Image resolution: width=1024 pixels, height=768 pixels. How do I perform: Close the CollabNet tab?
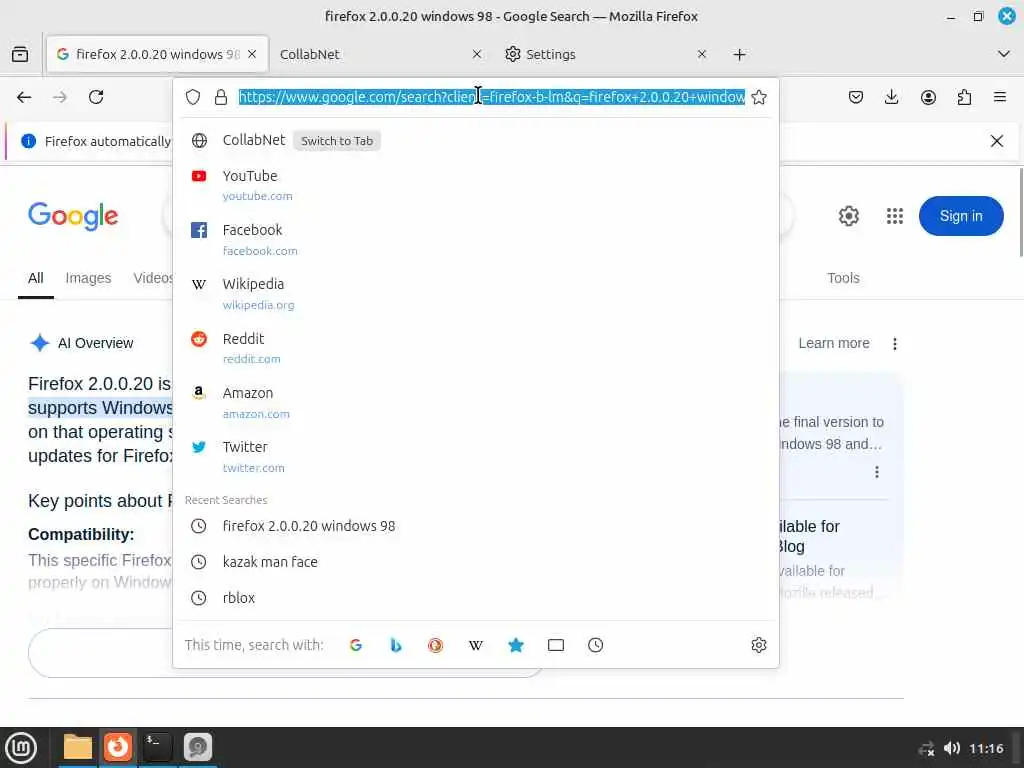coord(477,54)
